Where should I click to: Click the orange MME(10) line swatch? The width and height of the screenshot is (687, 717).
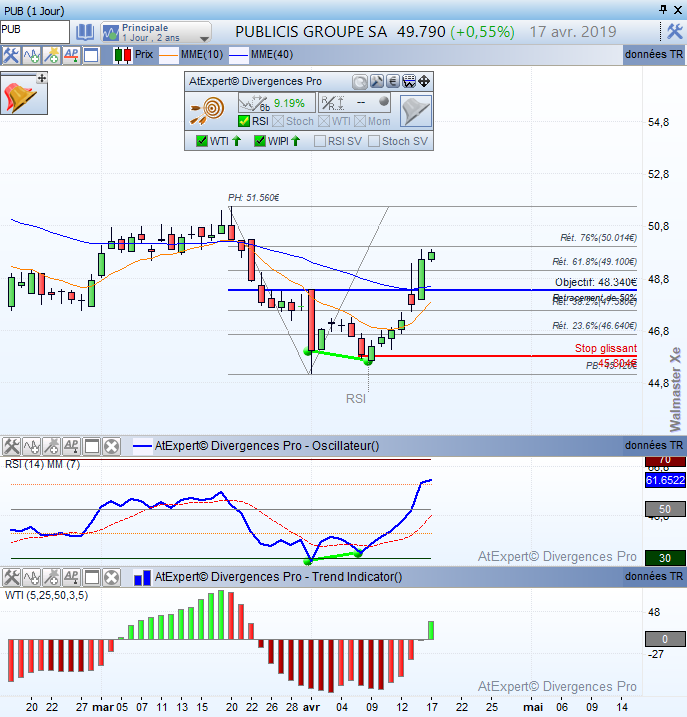click(168, 55)
